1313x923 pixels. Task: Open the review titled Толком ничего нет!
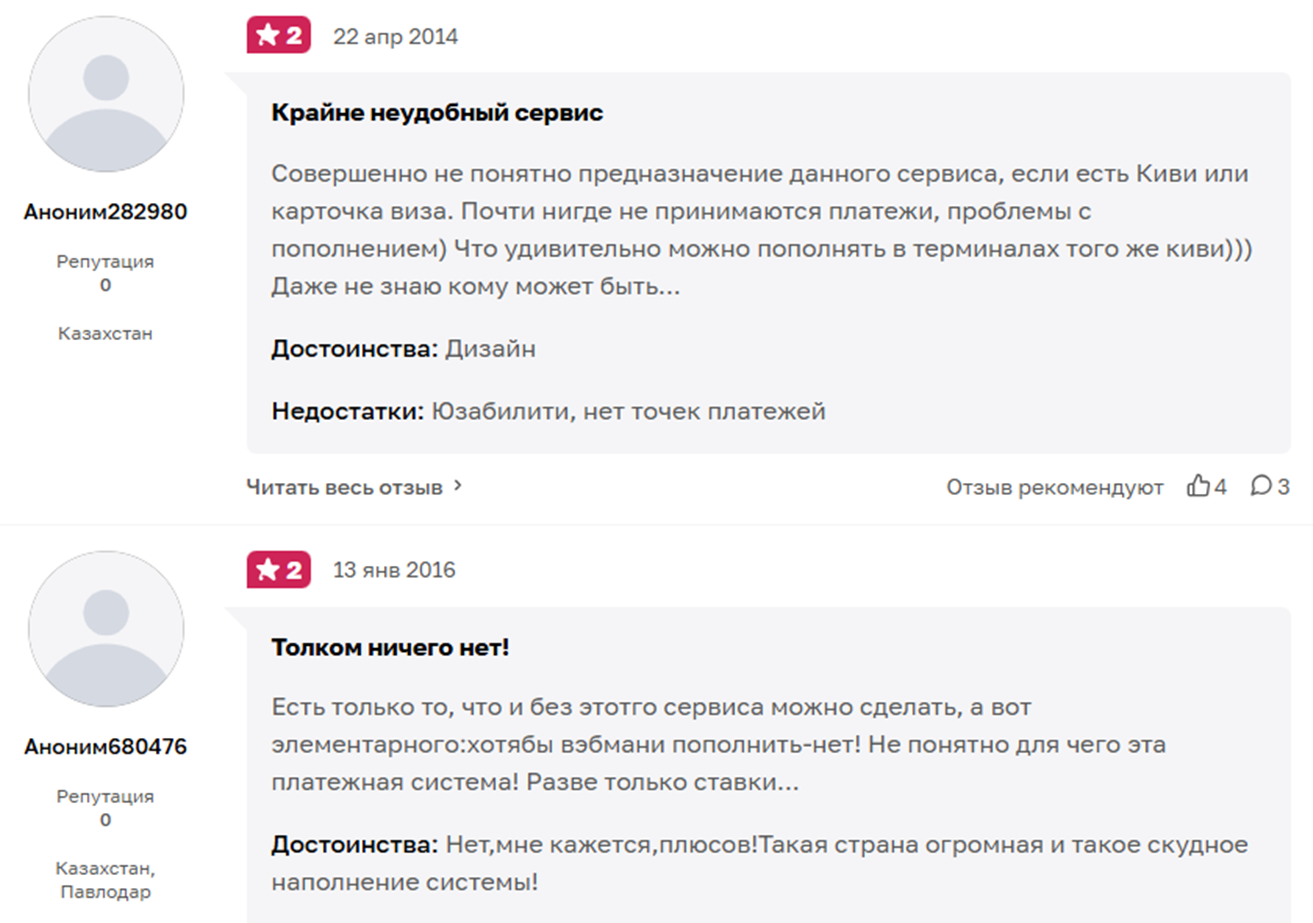390,647
